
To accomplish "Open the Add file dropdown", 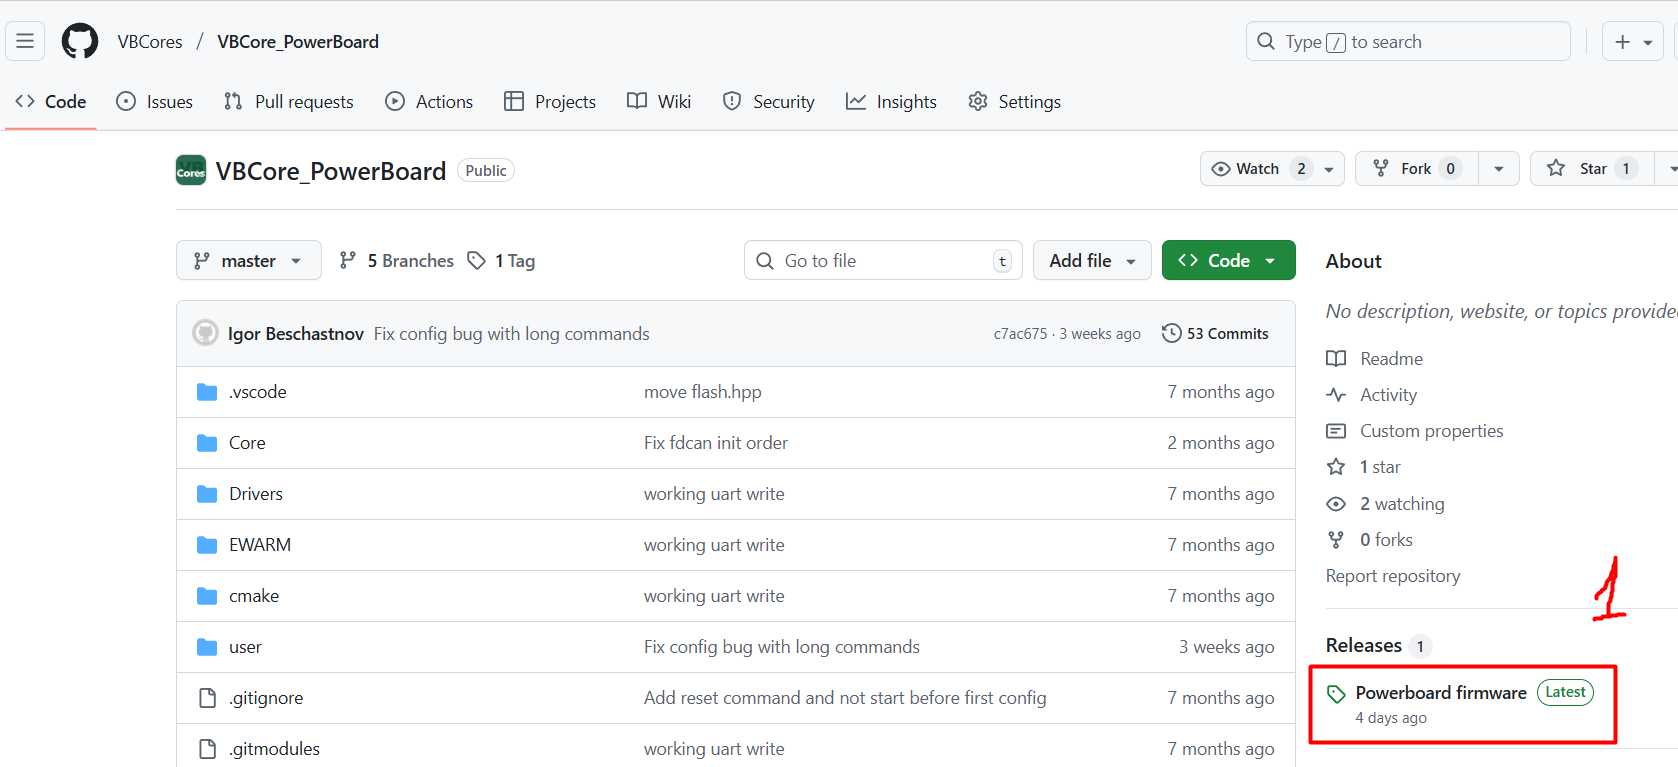I will click(x=1091, y=261).
